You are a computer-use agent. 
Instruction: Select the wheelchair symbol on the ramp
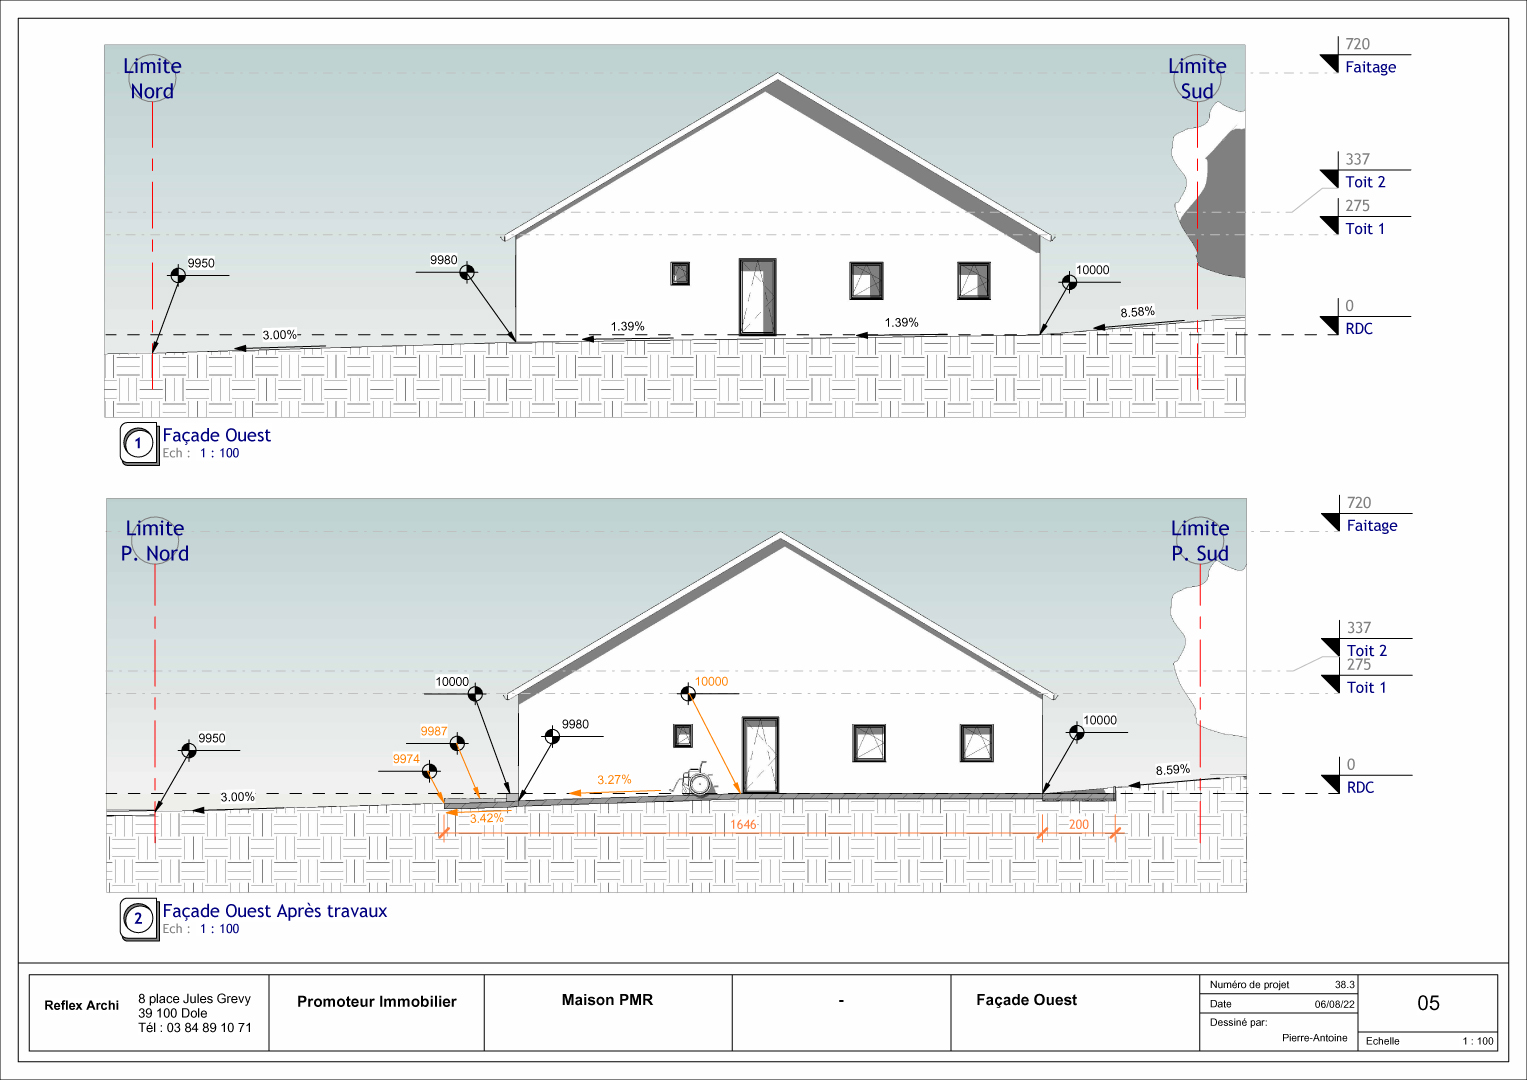[696, 779]
